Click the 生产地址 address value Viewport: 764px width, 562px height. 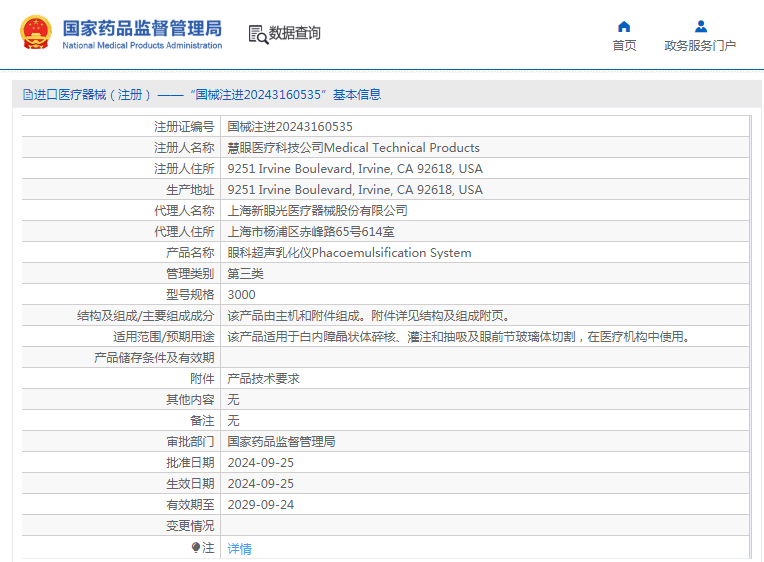(x=355, y=190)
